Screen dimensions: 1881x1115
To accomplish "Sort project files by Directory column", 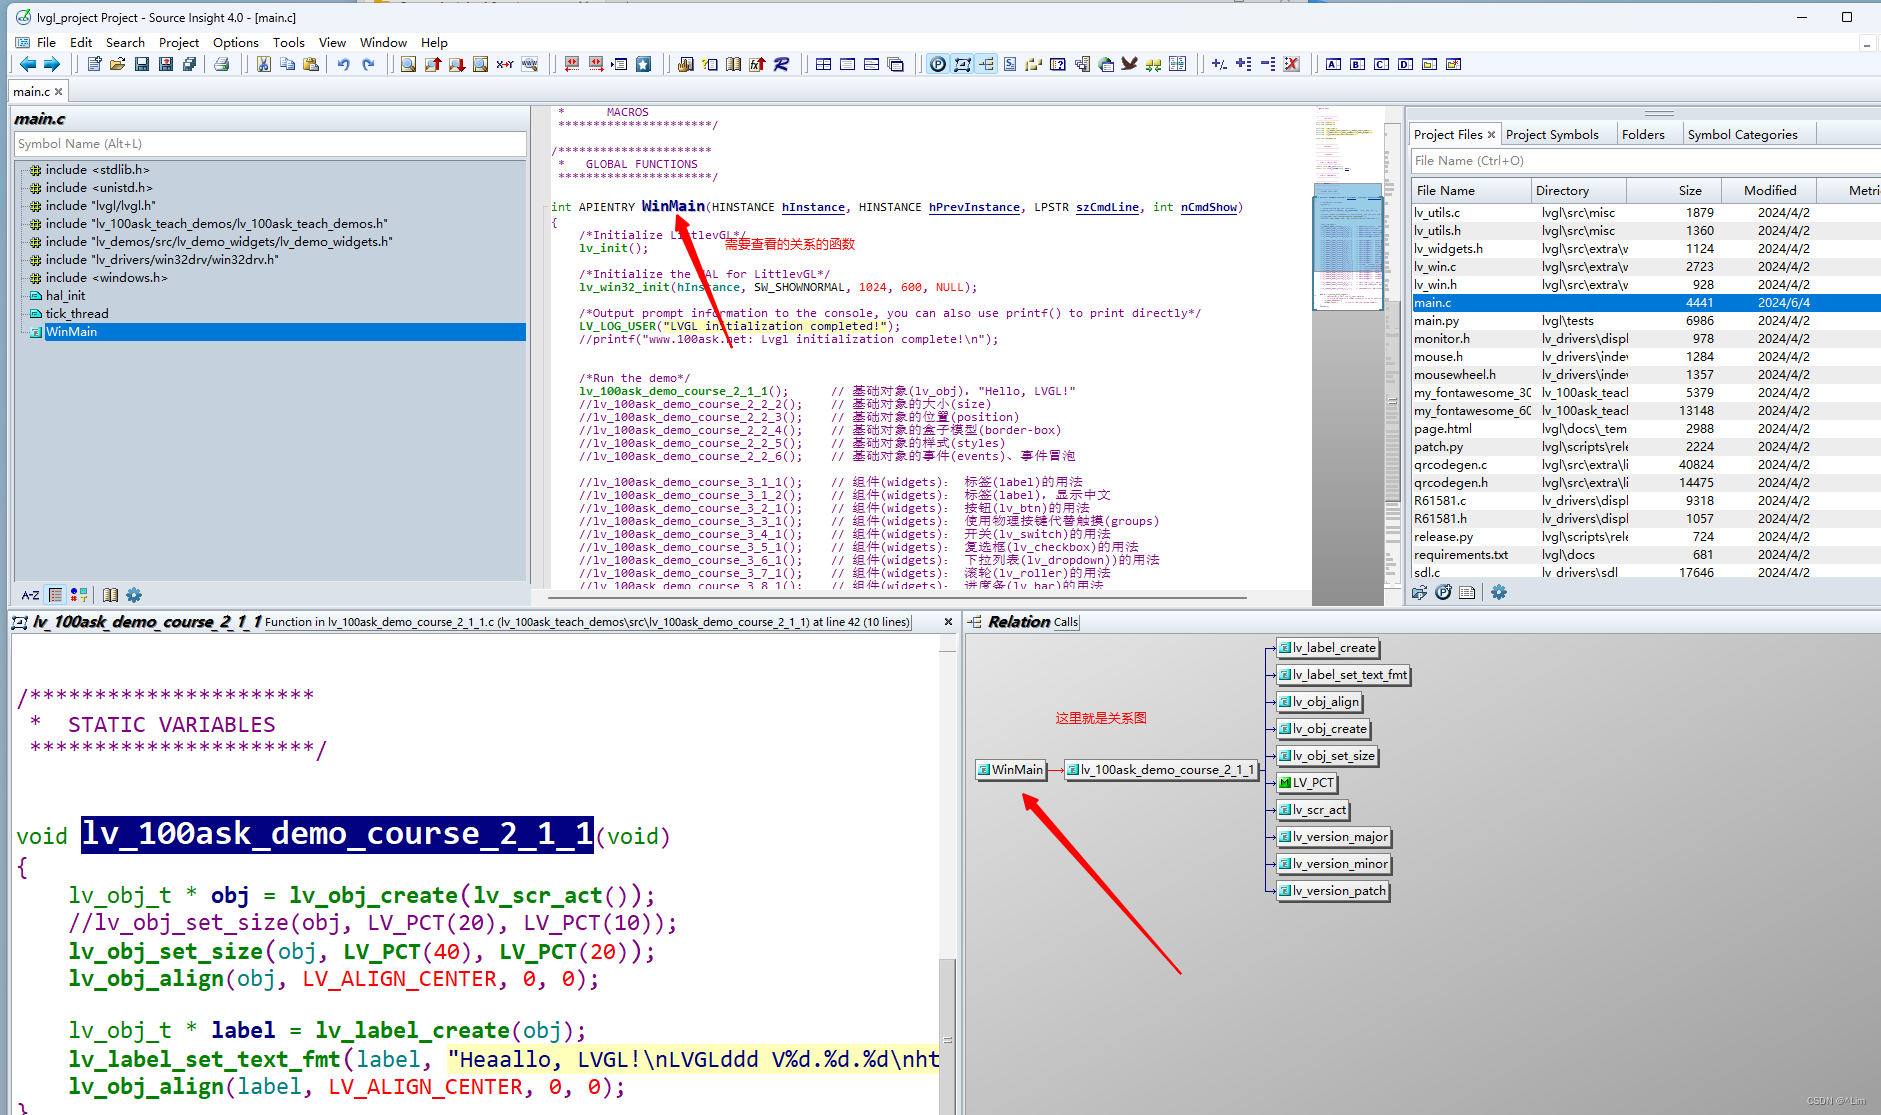I will [1579, 190].
